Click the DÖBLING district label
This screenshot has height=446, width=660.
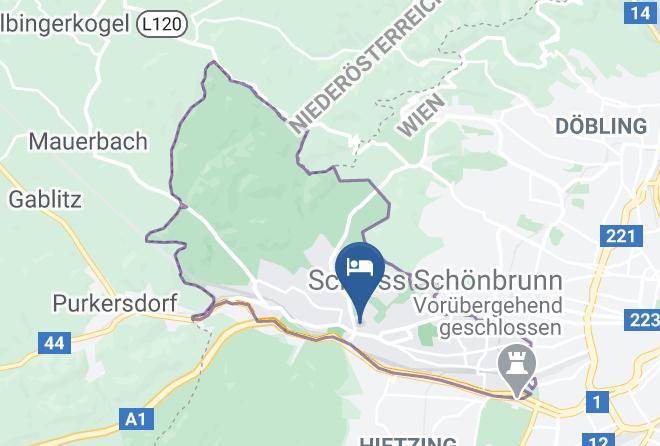pos(601,126)
